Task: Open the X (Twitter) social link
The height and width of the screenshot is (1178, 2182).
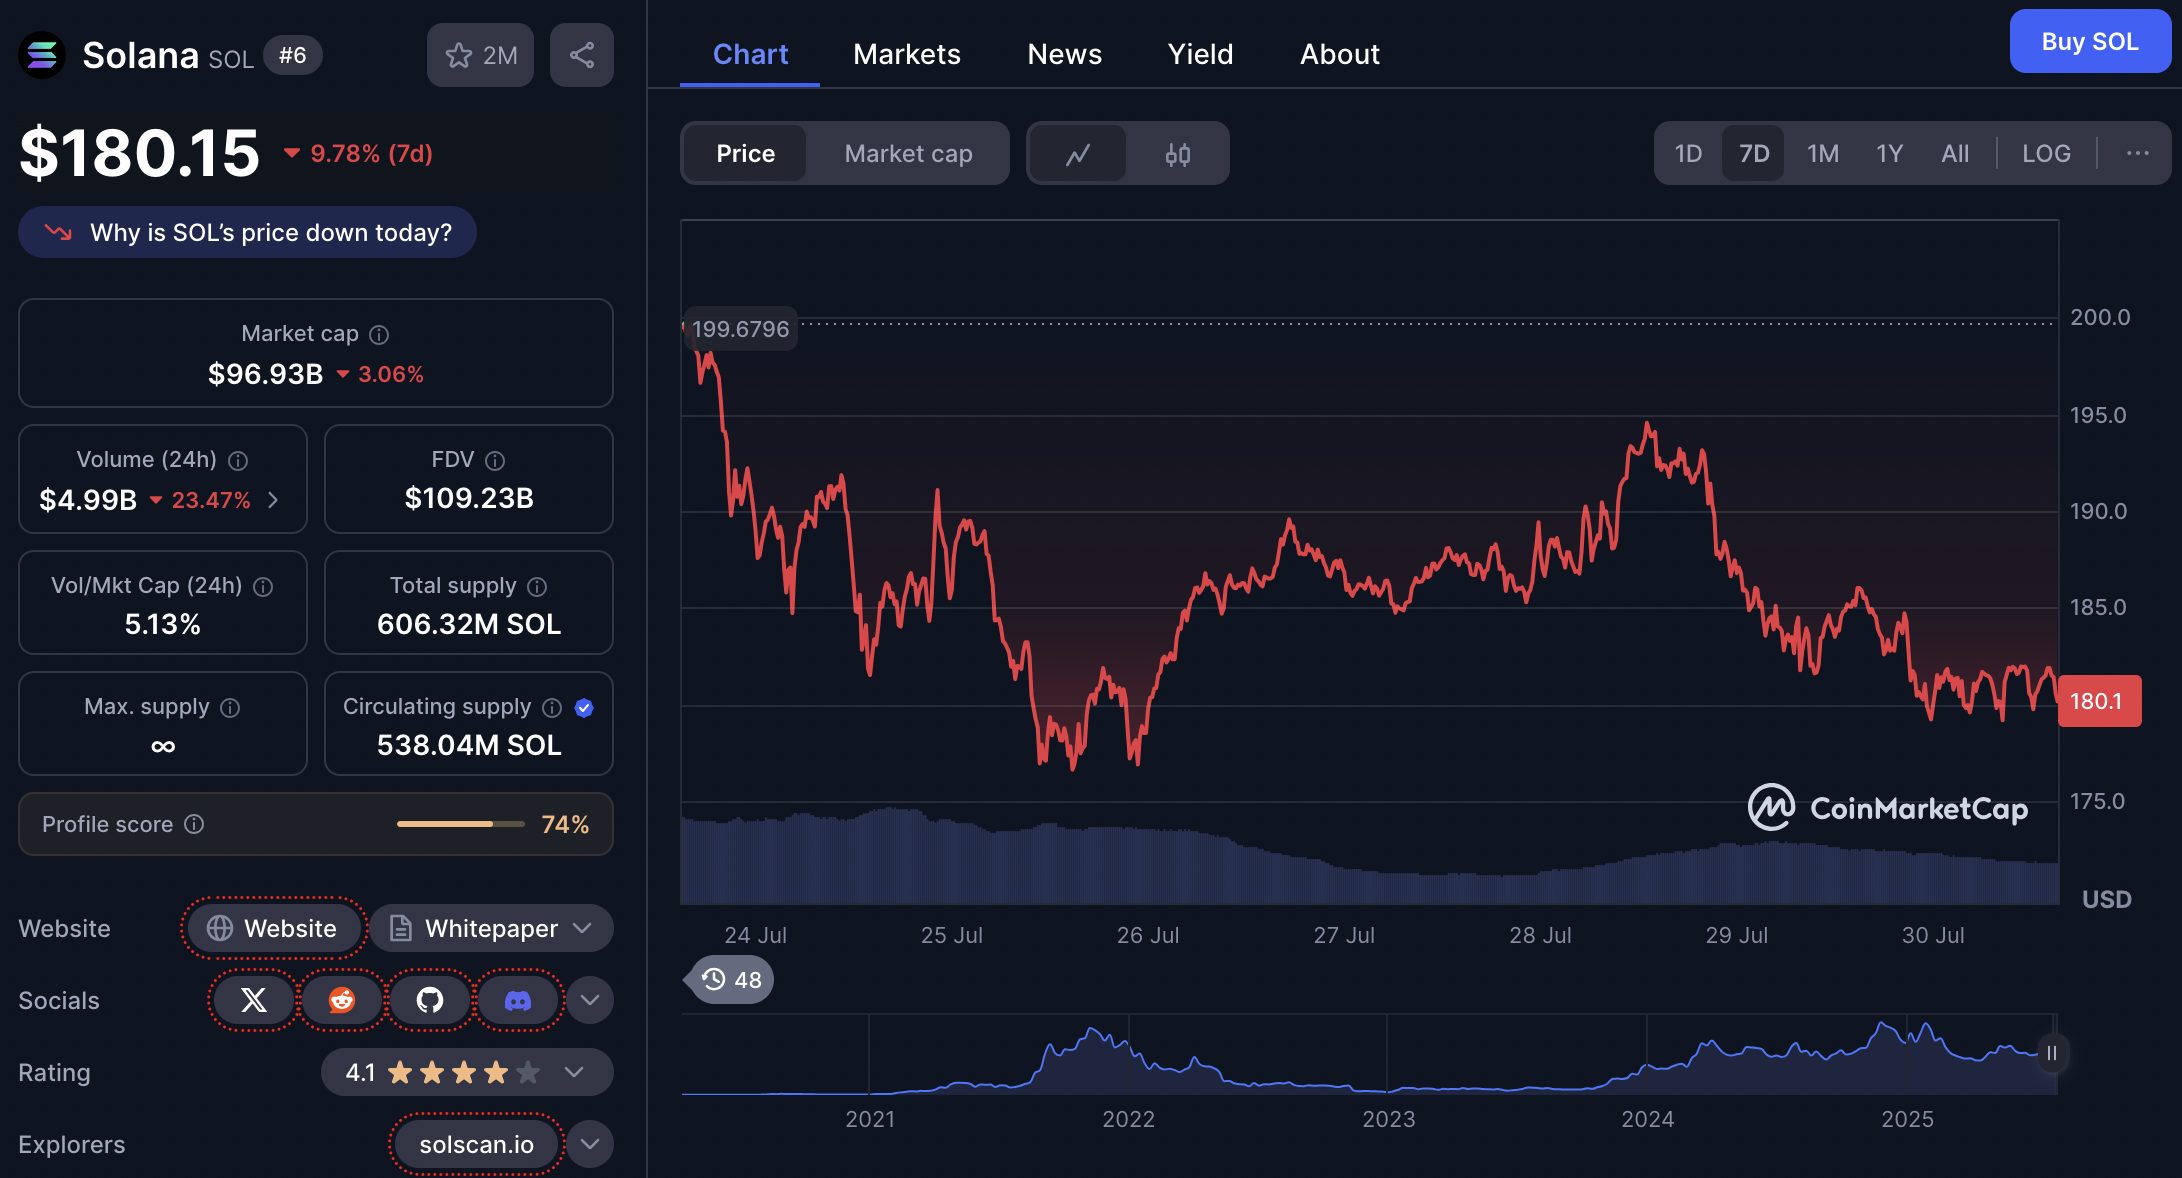Action: point(254,1000)
